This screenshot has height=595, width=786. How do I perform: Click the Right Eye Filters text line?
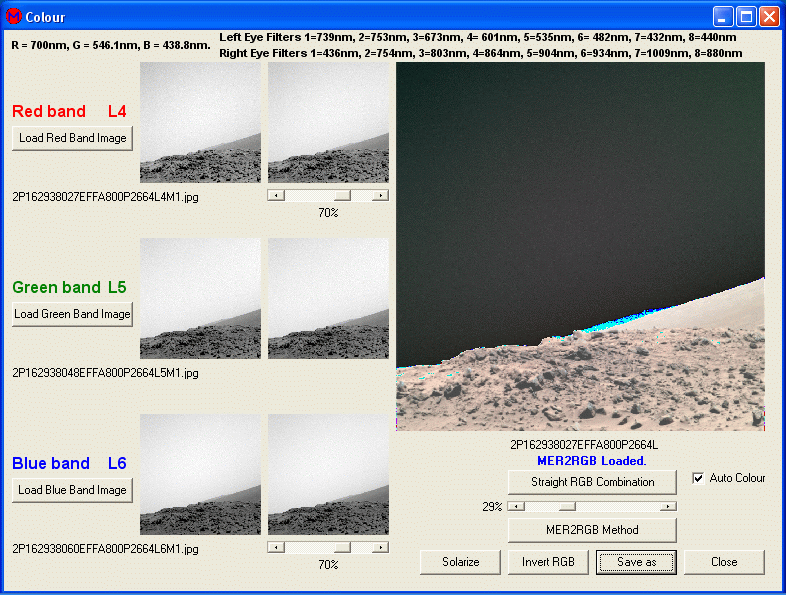[481, 53]
